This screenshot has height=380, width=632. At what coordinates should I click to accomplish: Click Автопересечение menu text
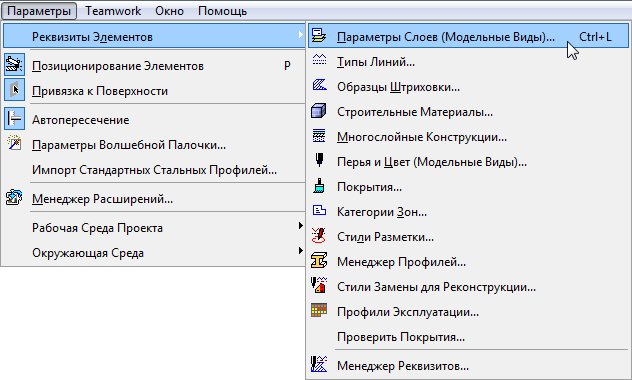point(81,120)
